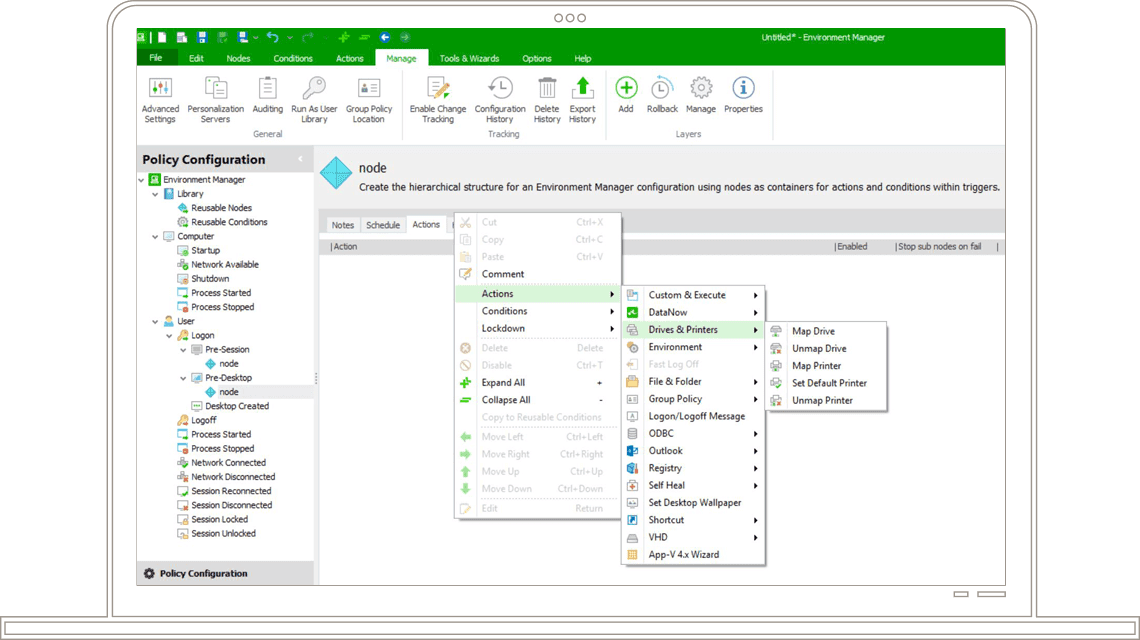Collapse the Pre-Desktop tree node
The height and width of the screenshot is (640, 1140).
183,378
